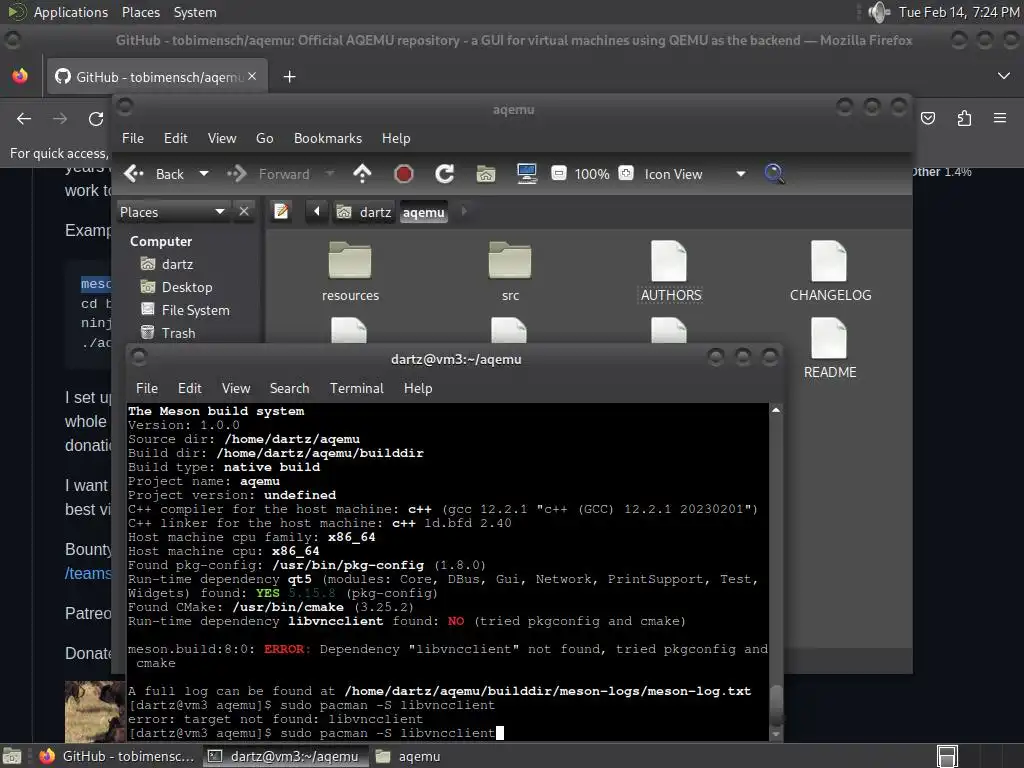Select the AUTHORS file
1024x768 pixels.
[x=670, y=272]
